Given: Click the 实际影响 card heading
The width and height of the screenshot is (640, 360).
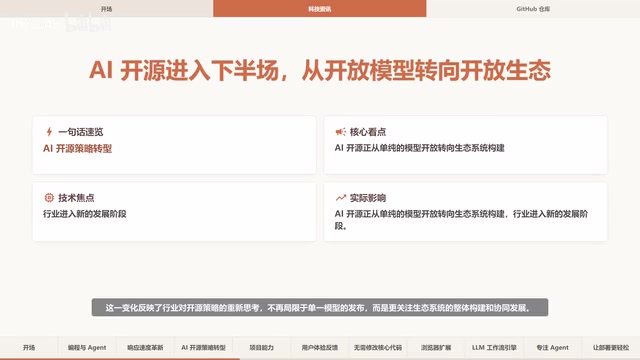Looking at the screenshot, I should tap(367, 198).
